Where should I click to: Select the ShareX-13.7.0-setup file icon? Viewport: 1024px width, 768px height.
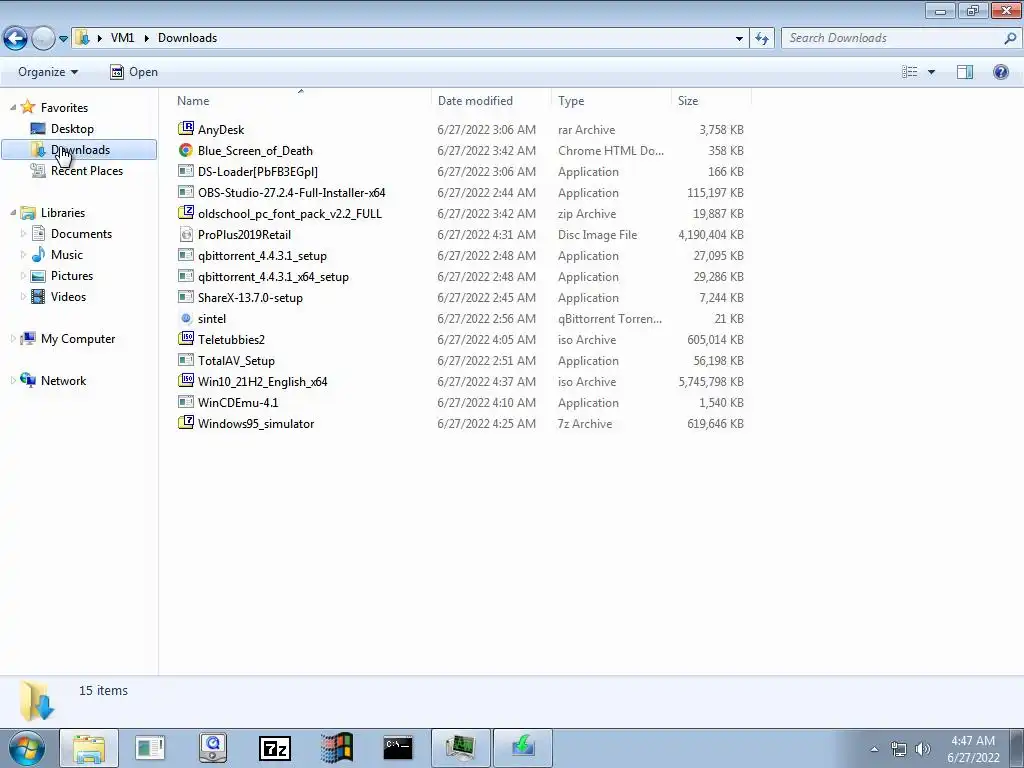coord(186,297)
